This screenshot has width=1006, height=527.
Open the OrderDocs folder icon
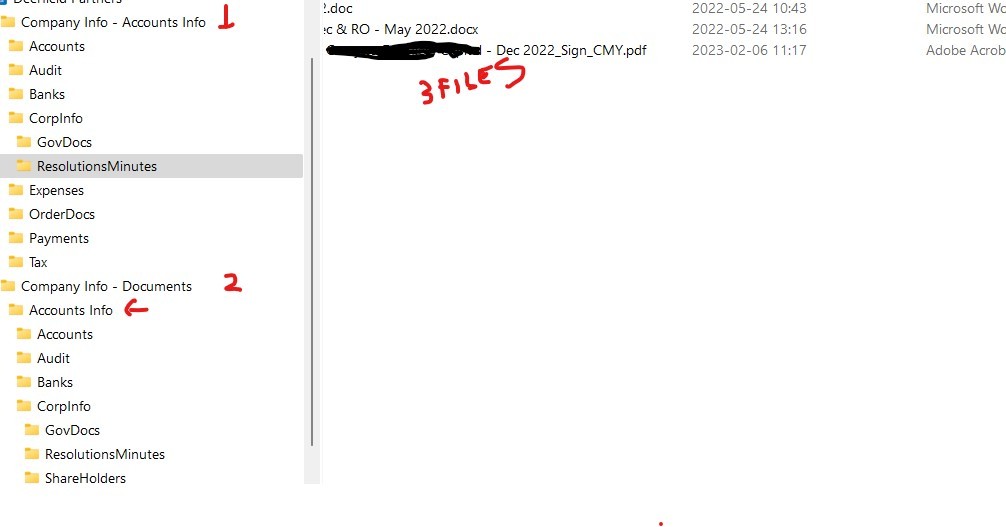[16, 214]
